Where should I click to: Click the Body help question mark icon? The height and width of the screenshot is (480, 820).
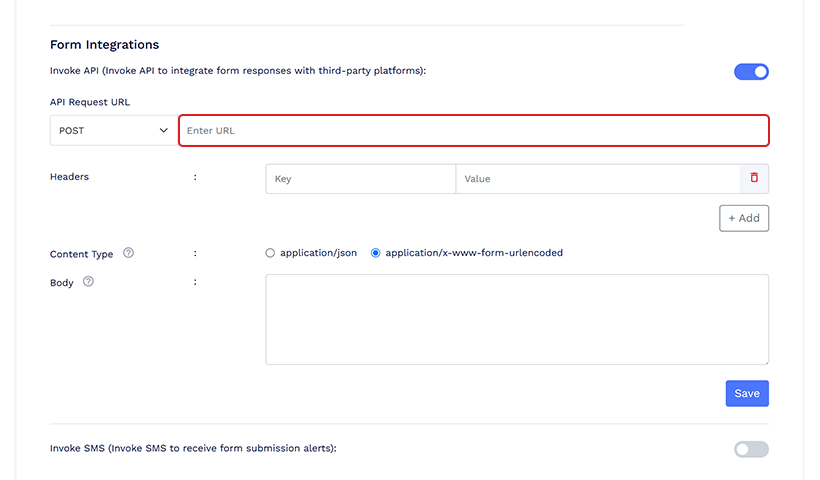point(88,282)
